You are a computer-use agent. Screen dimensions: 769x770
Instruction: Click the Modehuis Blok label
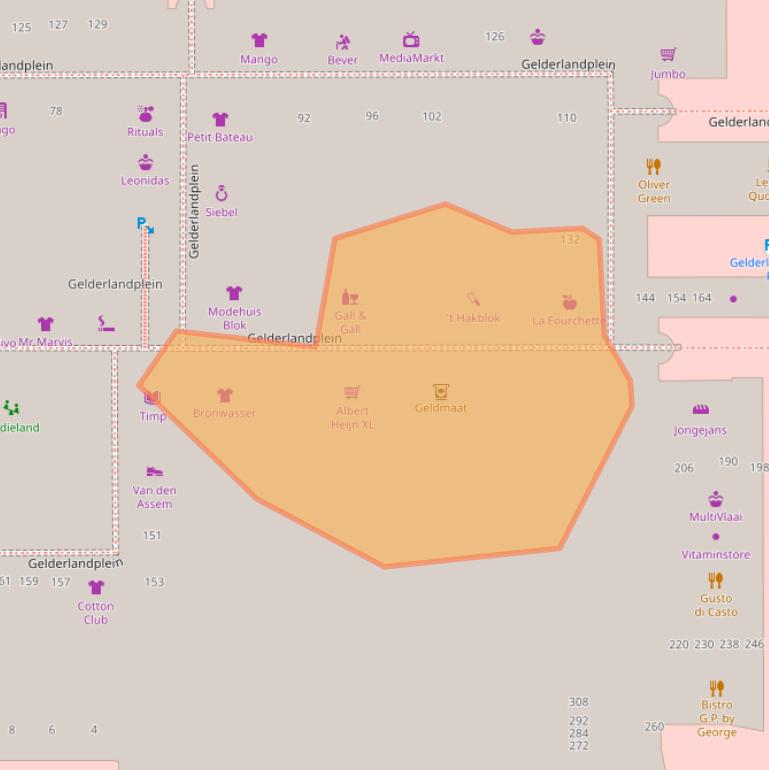point(234,318)
